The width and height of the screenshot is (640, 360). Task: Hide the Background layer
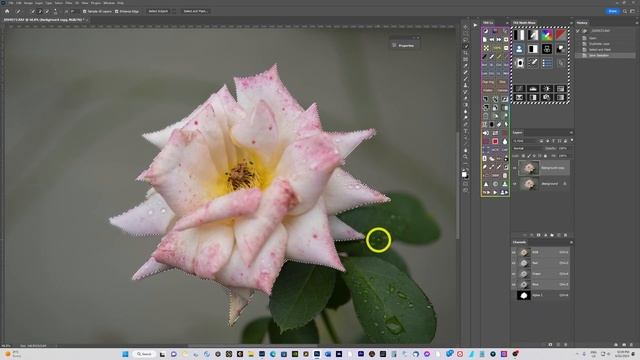pyautogui.click(x=515, y=184)
